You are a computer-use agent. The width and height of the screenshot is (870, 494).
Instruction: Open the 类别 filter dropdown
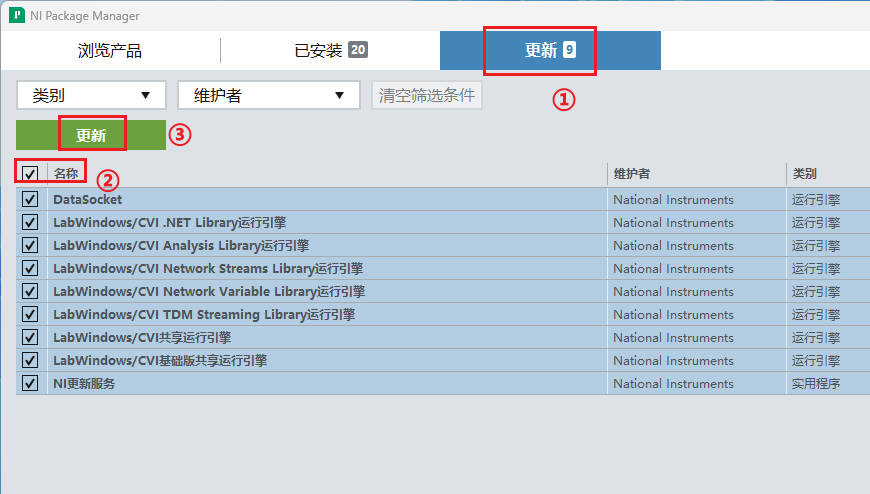point(92,95)
